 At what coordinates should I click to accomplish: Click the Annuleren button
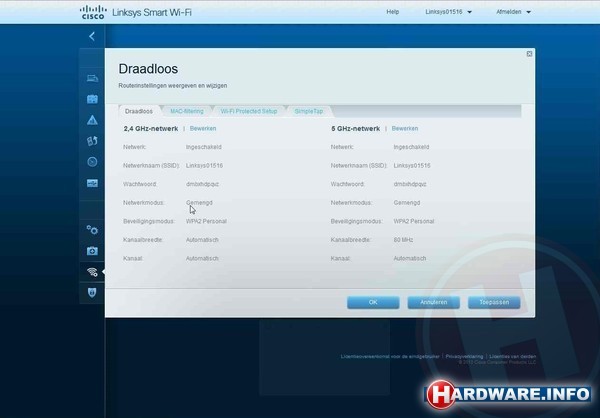click(x=434, y=302)
